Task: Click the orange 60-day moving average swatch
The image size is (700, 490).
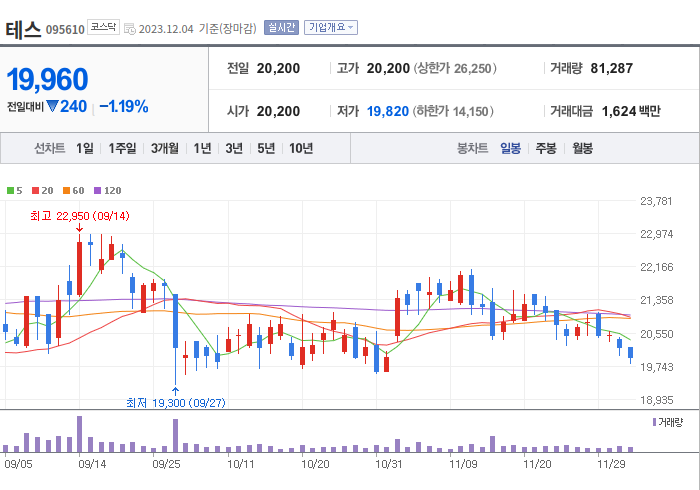Action: coord(66,191)
